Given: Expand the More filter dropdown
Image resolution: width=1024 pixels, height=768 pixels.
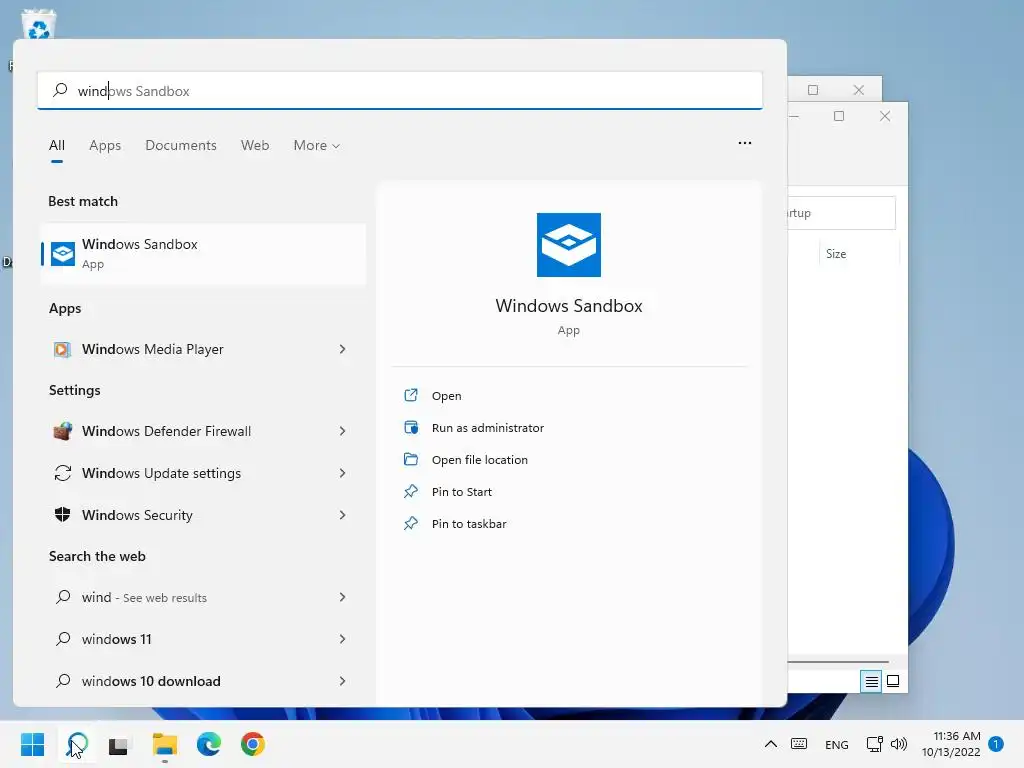Looking at the screenshot, I should coord(317,145).
